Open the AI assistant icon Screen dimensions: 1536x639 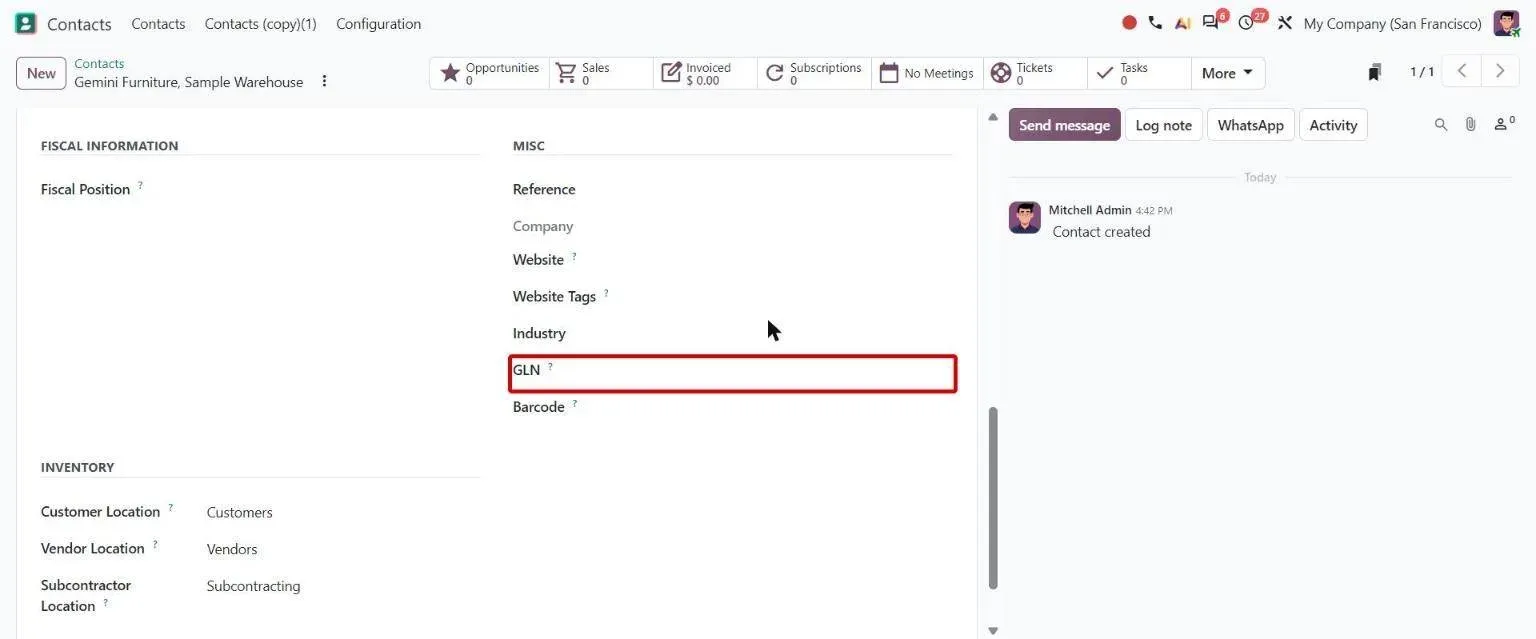coord(1182,22)
